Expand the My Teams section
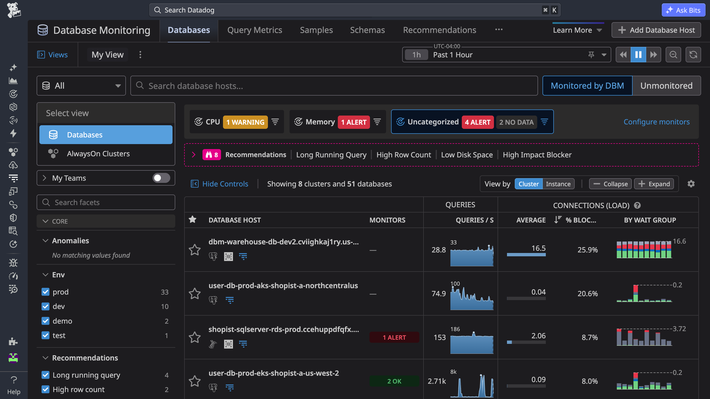Viewport: 710px width, 399px height. (x=44, y=178)
